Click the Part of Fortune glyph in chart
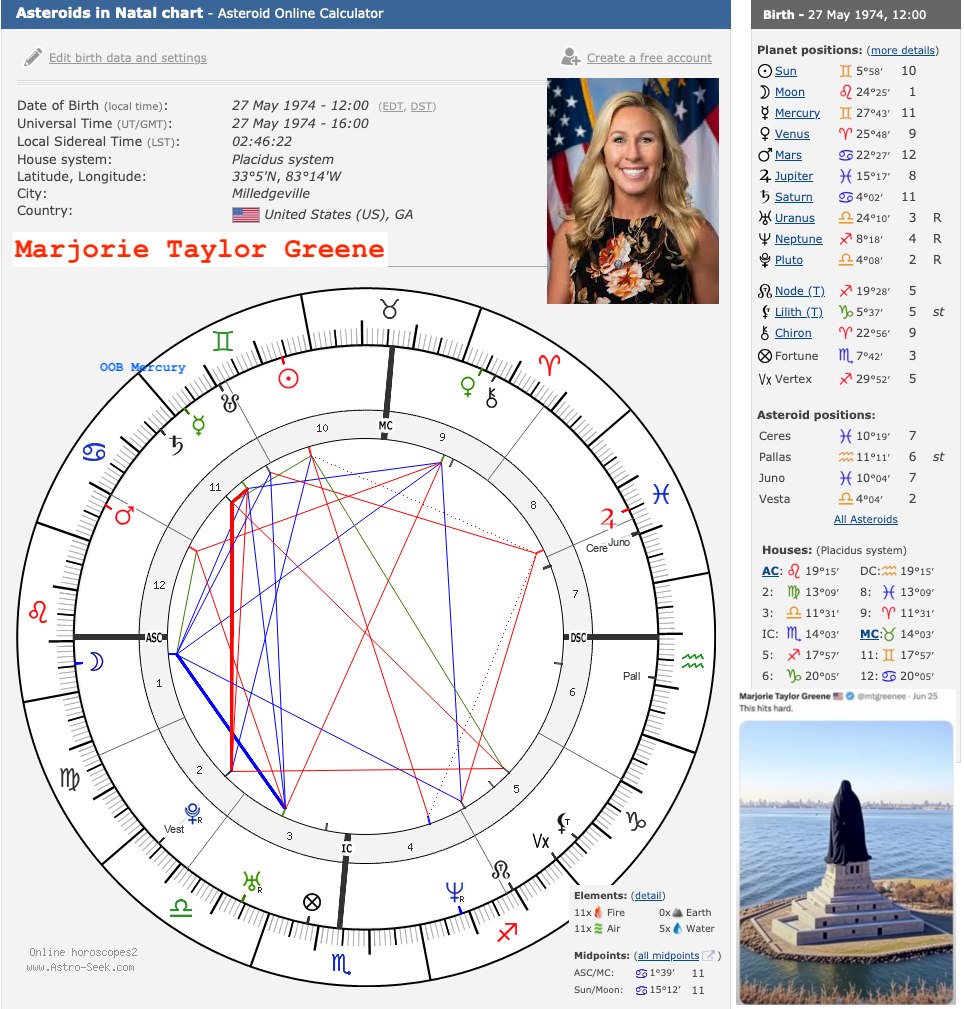964x1009 pixels. click(x=312, y=902)
